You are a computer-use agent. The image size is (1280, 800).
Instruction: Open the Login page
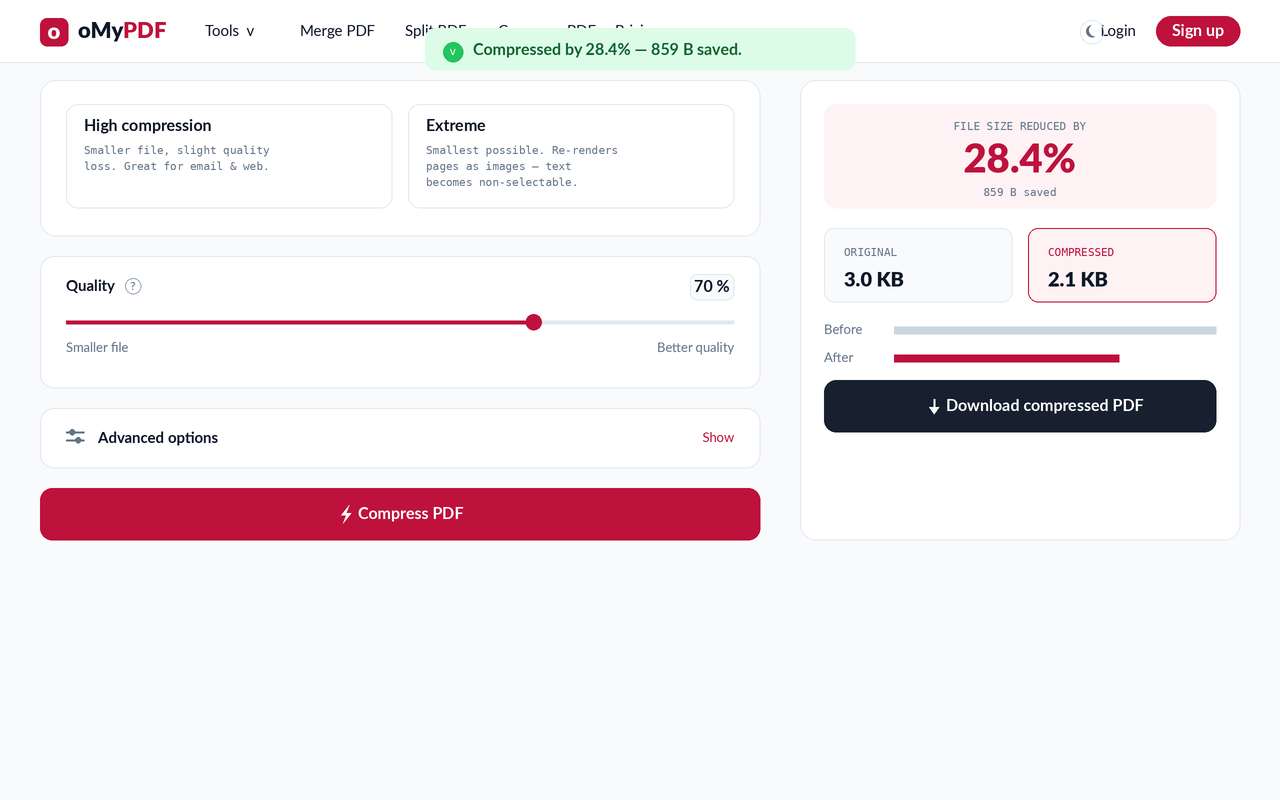1118,31
